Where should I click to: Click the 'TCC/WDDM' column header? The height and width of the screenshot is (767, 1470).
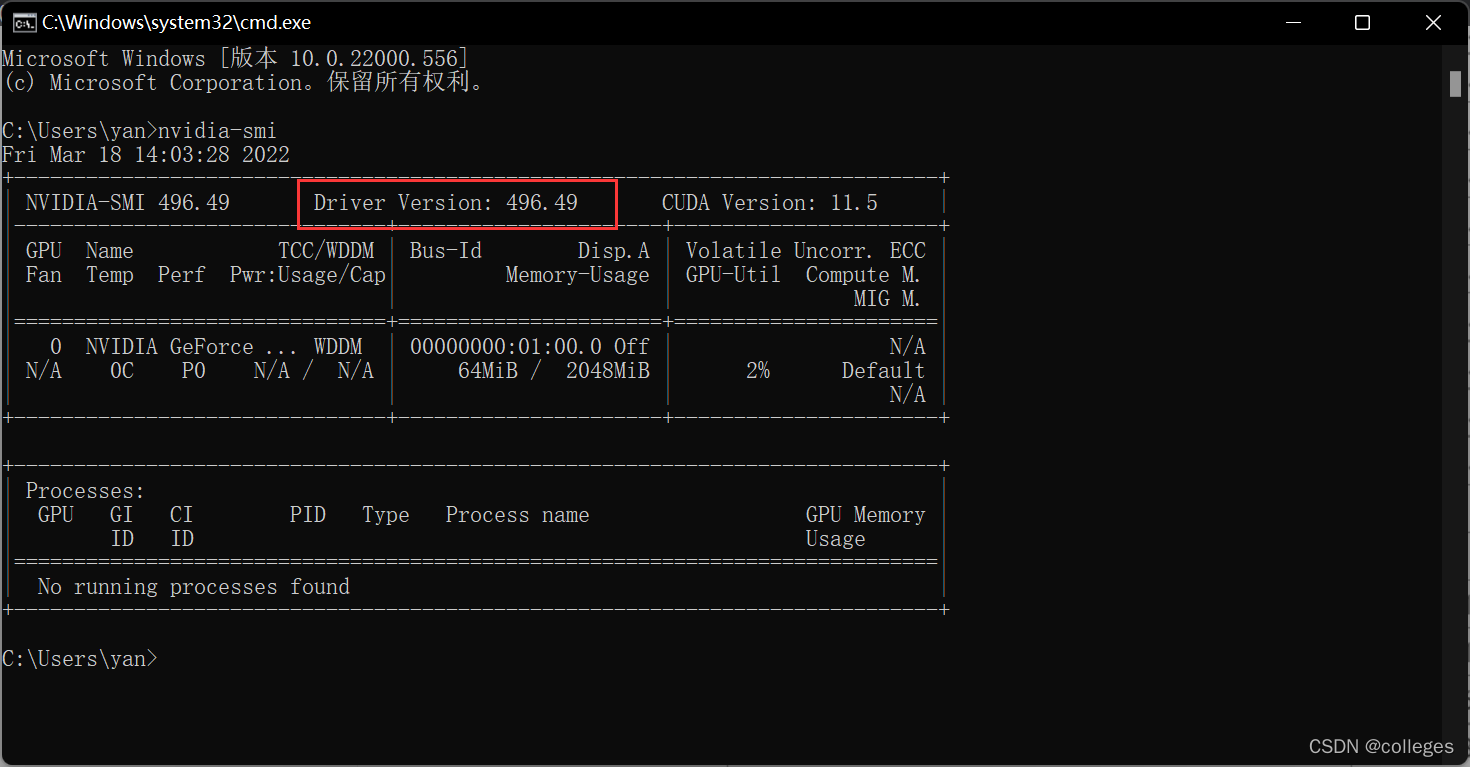pyautogui.click(x=326, y=251)
